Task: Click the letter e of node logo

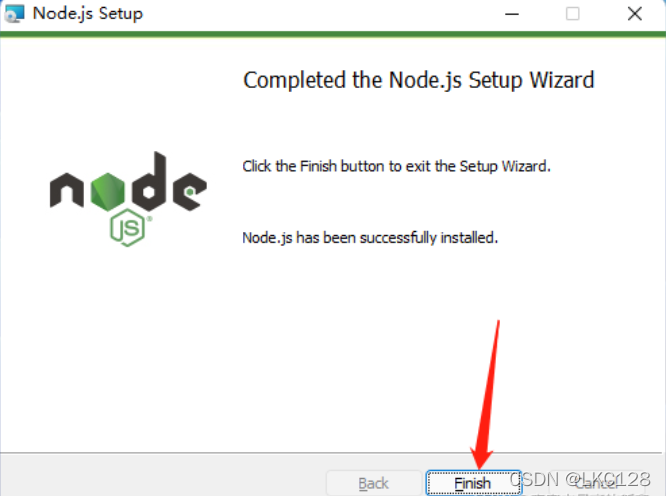Action: point(189,191)
